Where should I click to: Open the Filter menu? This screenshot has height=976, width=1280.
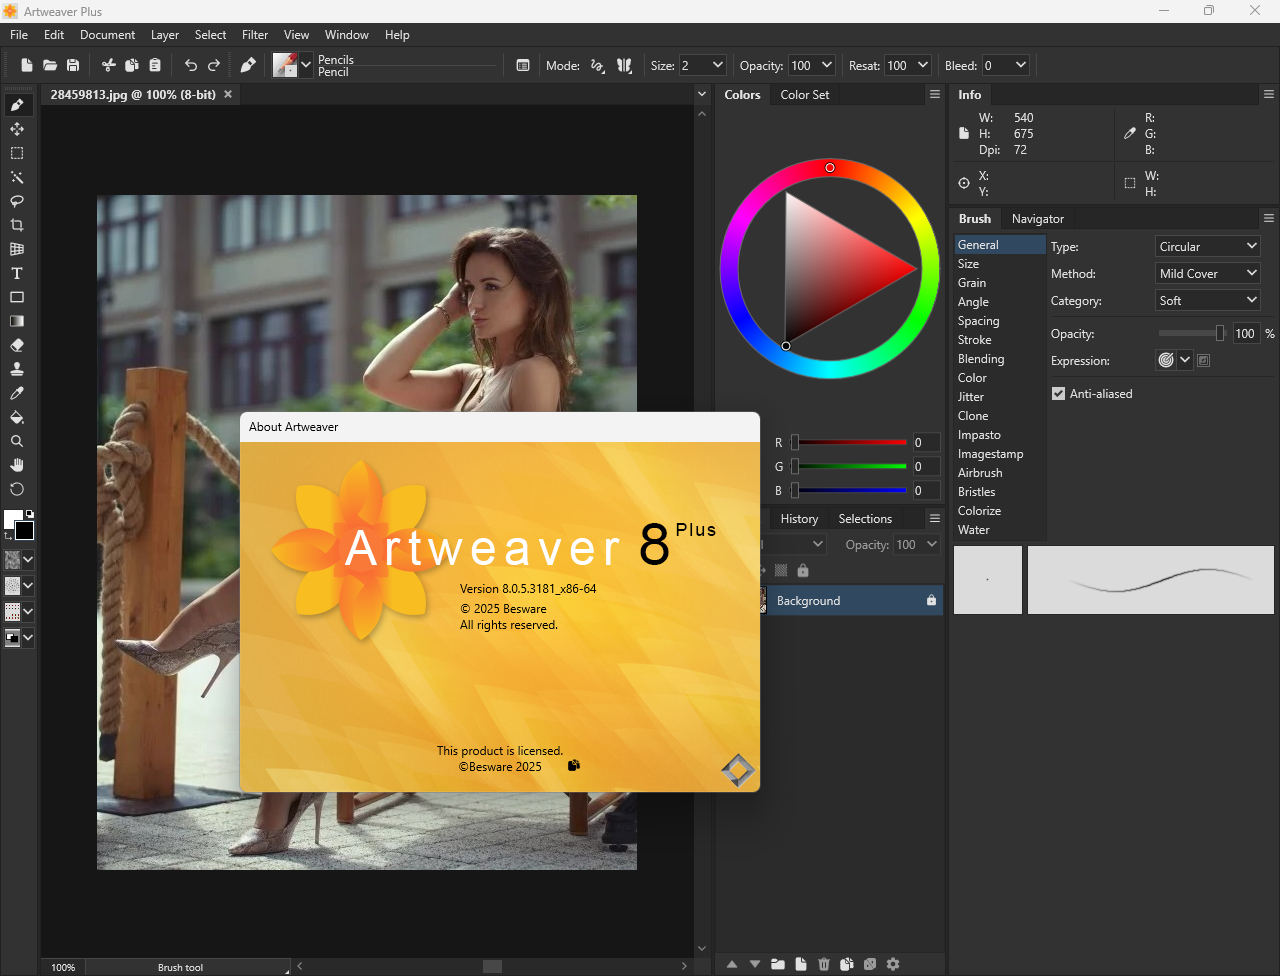(255, 34)
